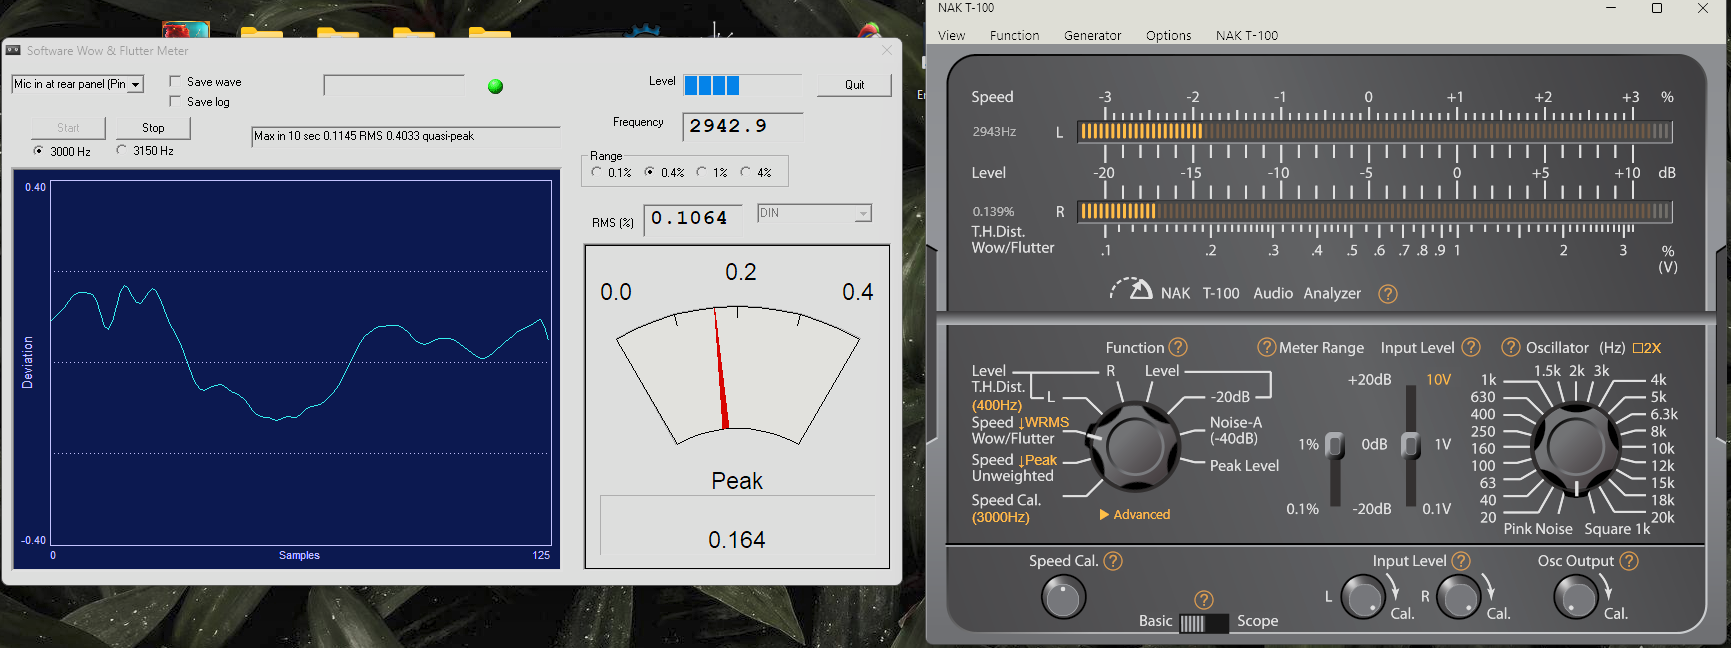Click the L Input Level calibration knob
The width and height of the screenshot is (1731, 648).
click(1362, 598)
